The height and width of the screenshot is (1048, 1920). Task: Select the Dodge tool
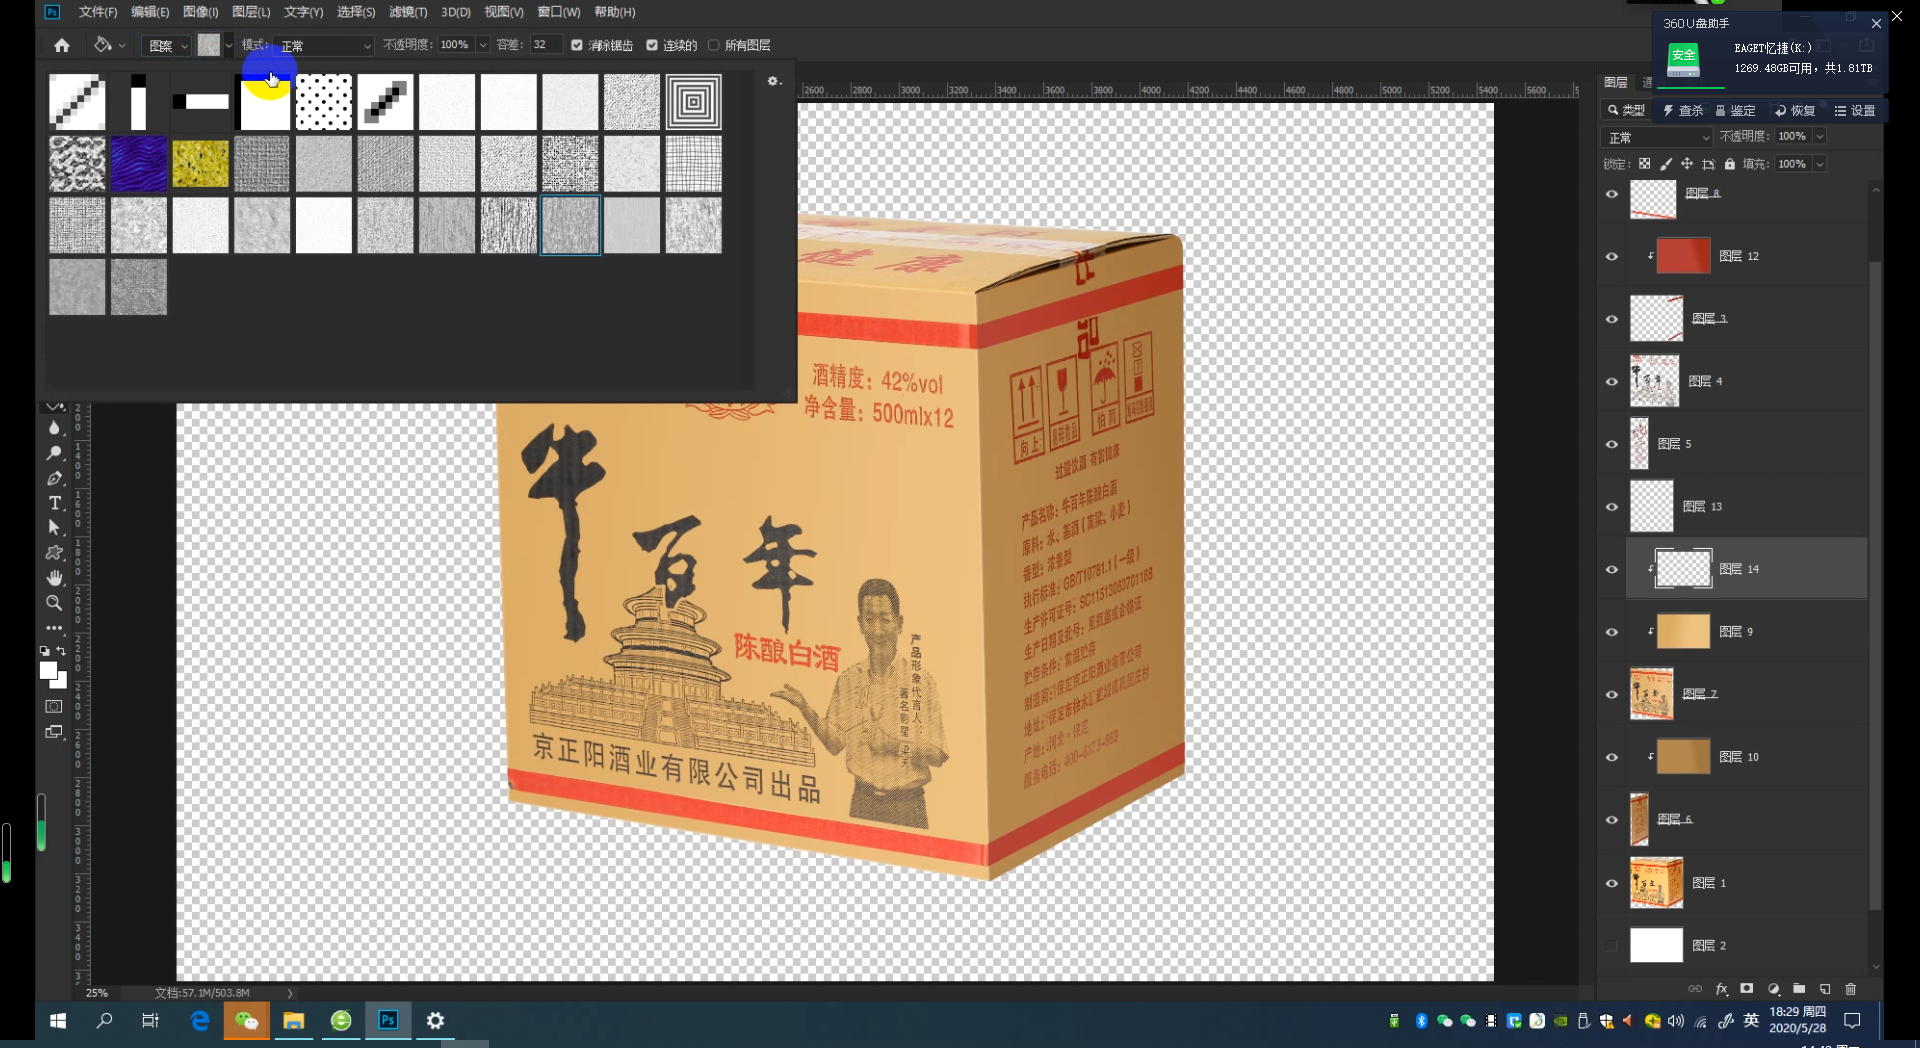(x=54, y=453)
